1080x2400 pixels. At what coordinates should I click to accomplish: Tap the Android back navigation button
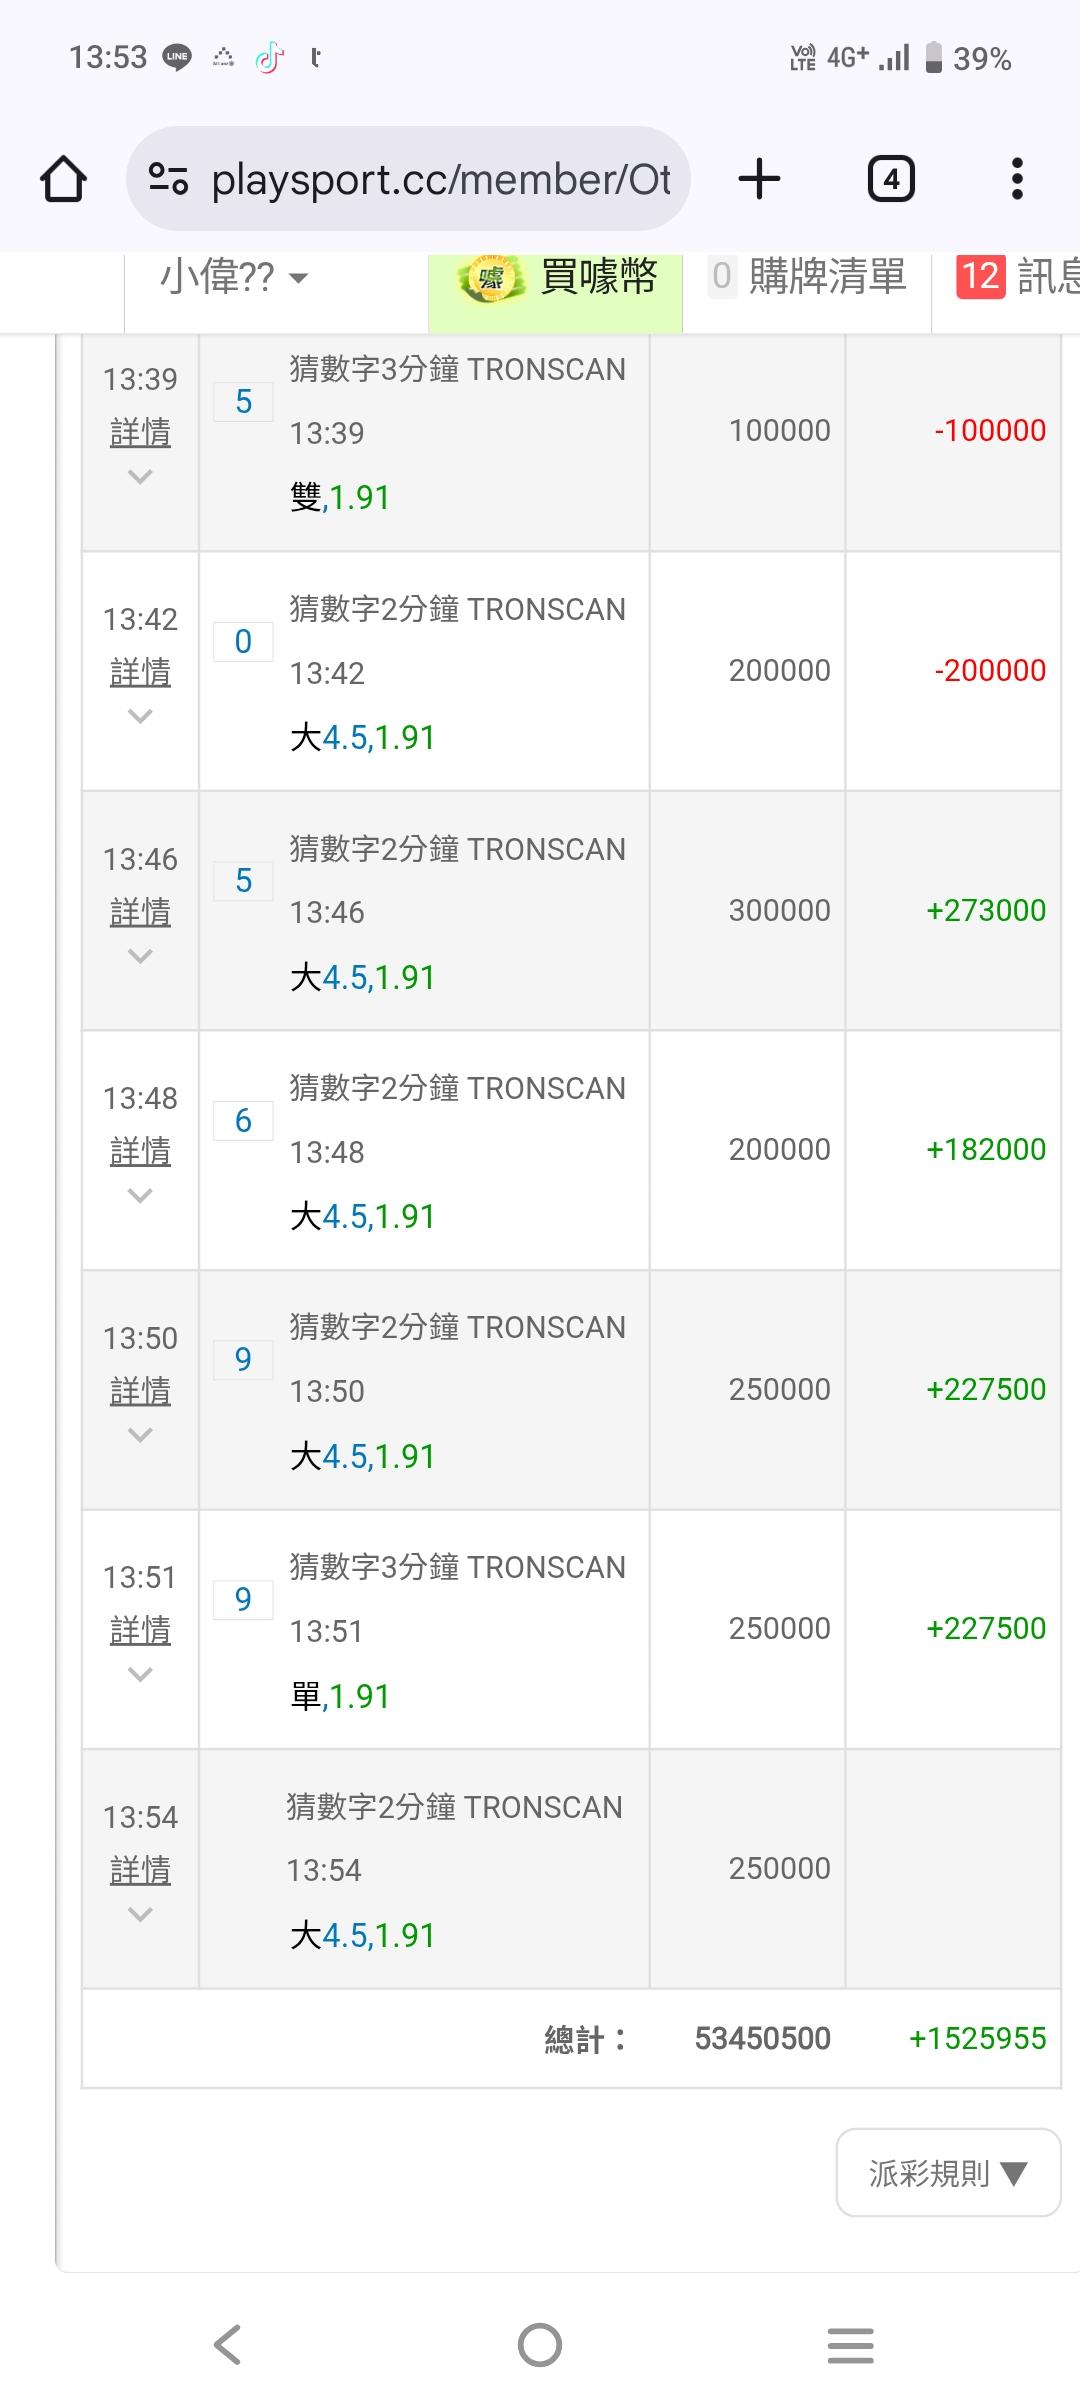228,2344
